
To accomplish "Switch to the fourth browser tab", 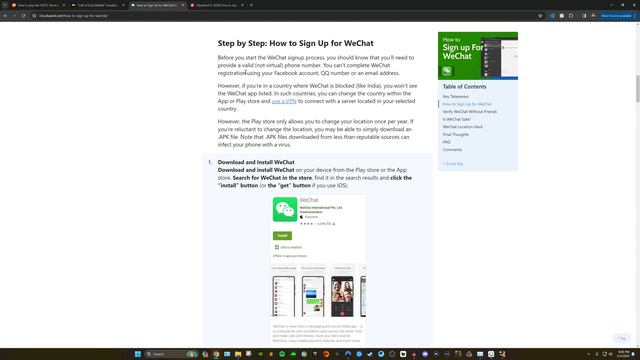I will pos(216,5).
